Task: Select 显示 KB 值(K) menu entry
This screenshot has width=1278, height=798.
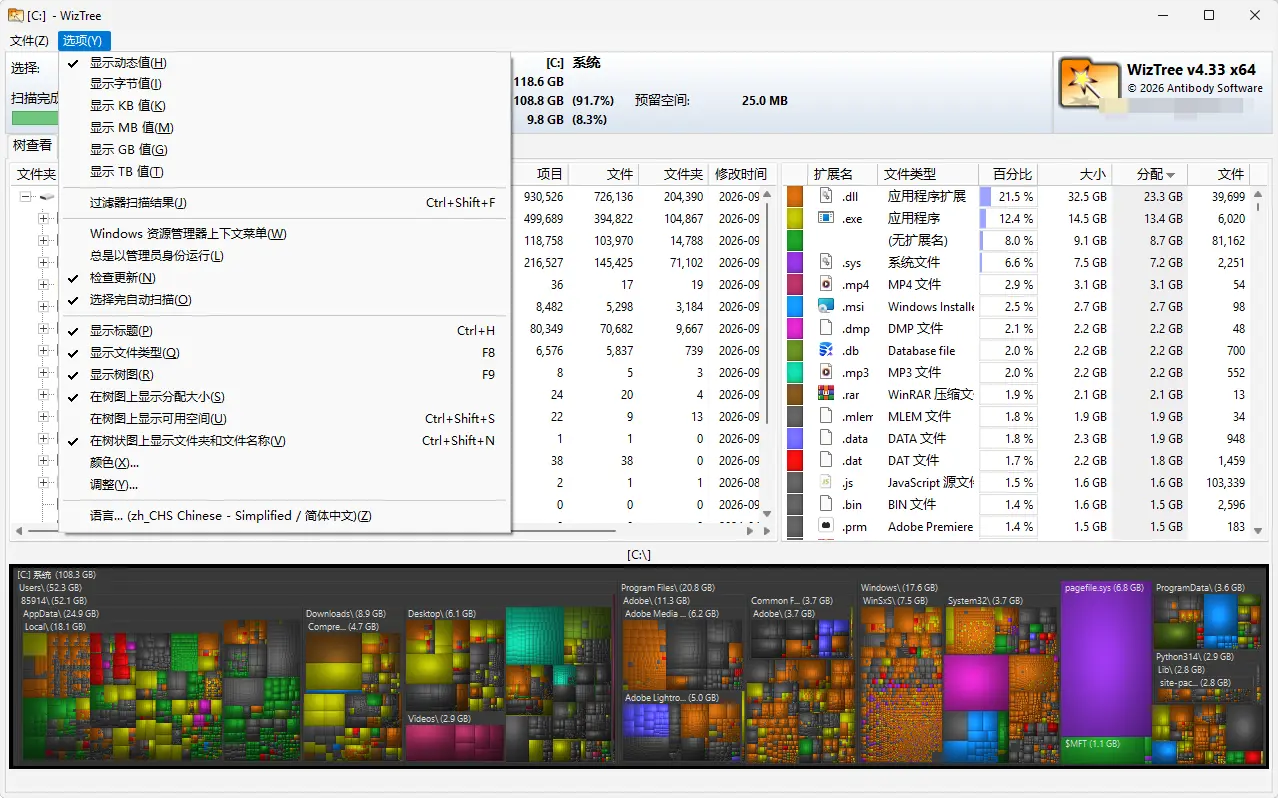Action: [x=285, y=106]
